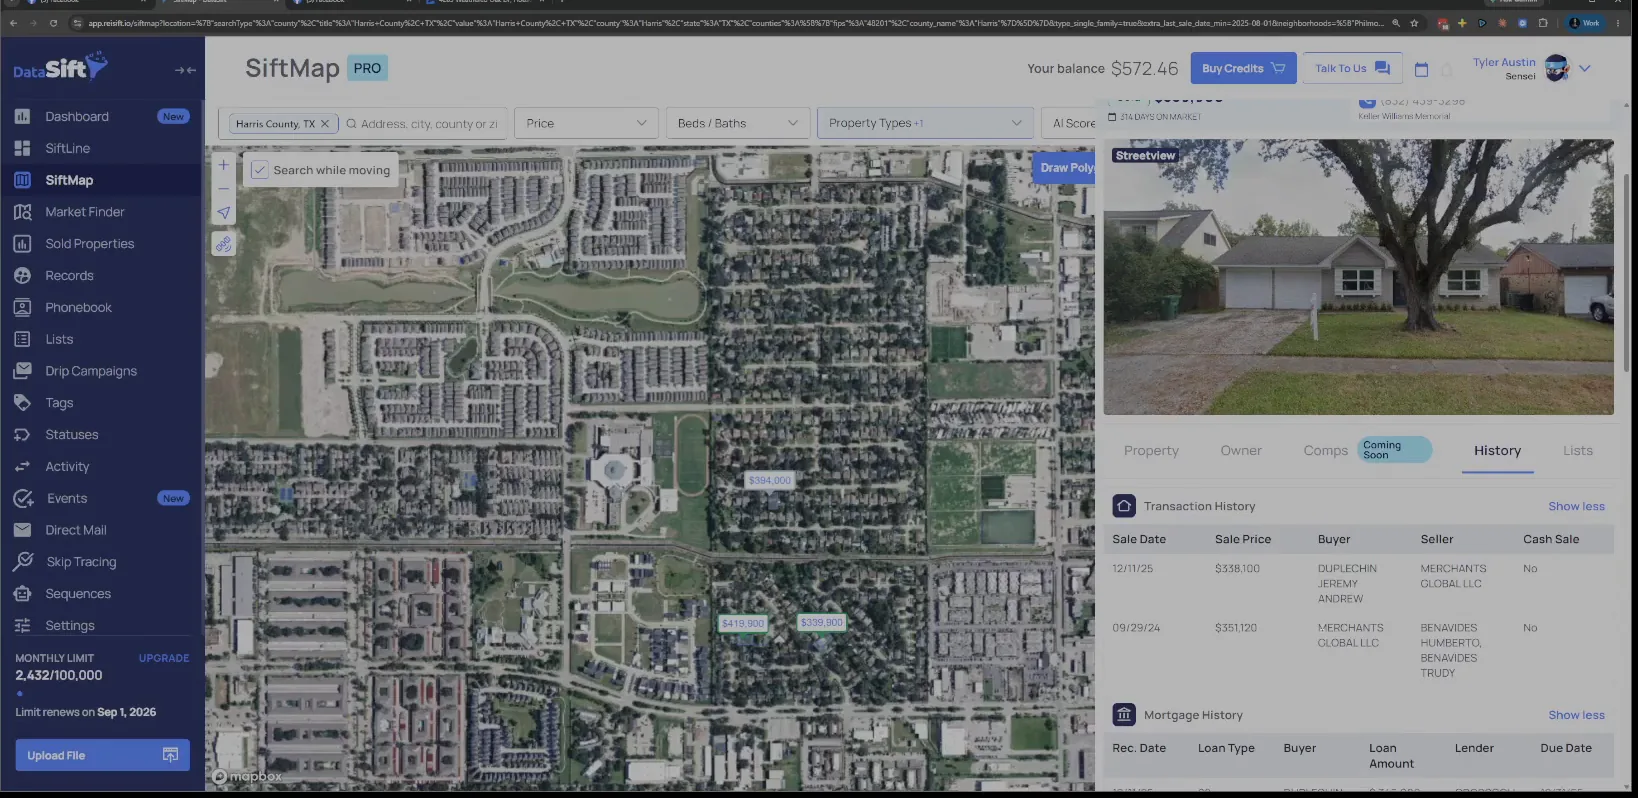Image resolution: width=1638 pixels, height=798 pixels.
Task: Open Sequences in the sidebar
Action: coord(78,594)
